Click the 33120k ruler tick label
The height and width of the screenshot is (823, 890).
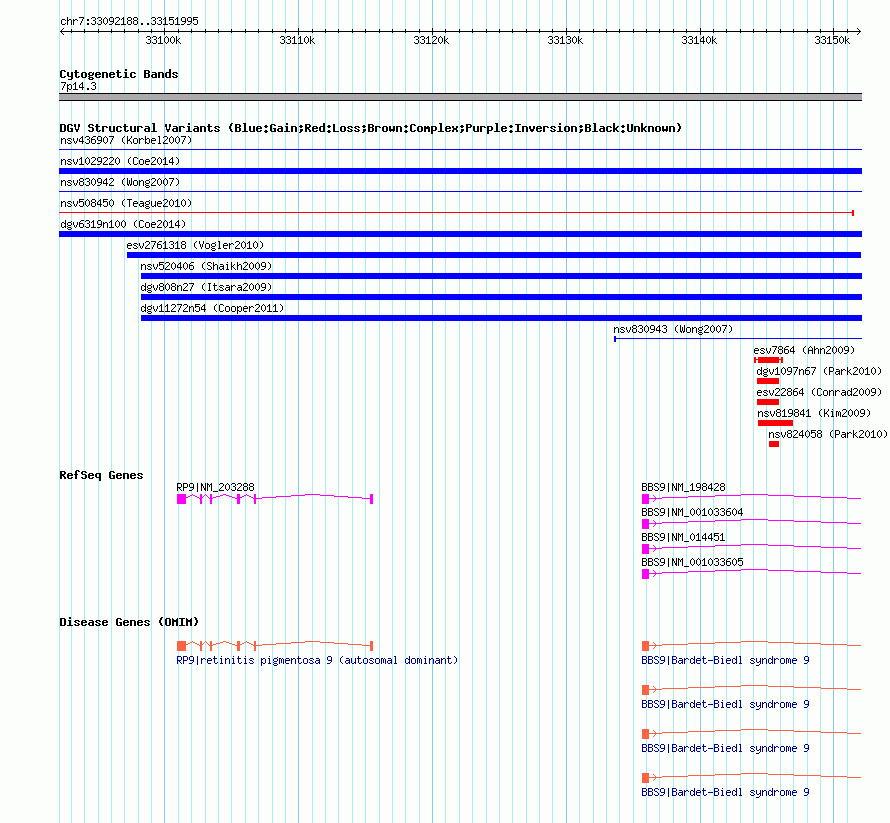431,40
